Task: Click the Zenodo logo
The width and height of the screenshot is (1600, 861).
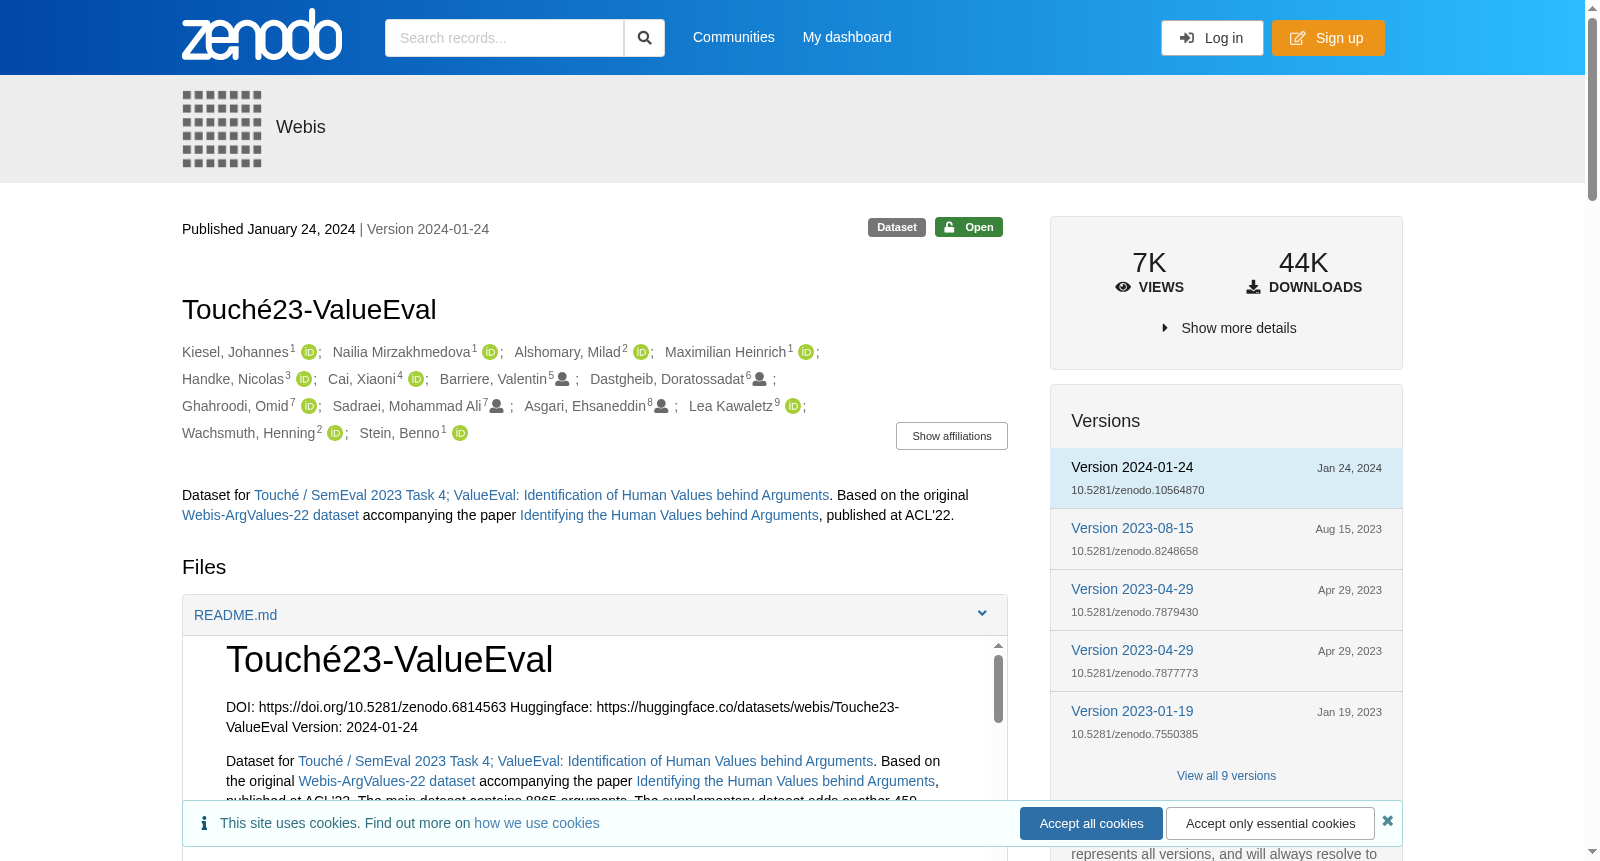Action: point(262,35)
